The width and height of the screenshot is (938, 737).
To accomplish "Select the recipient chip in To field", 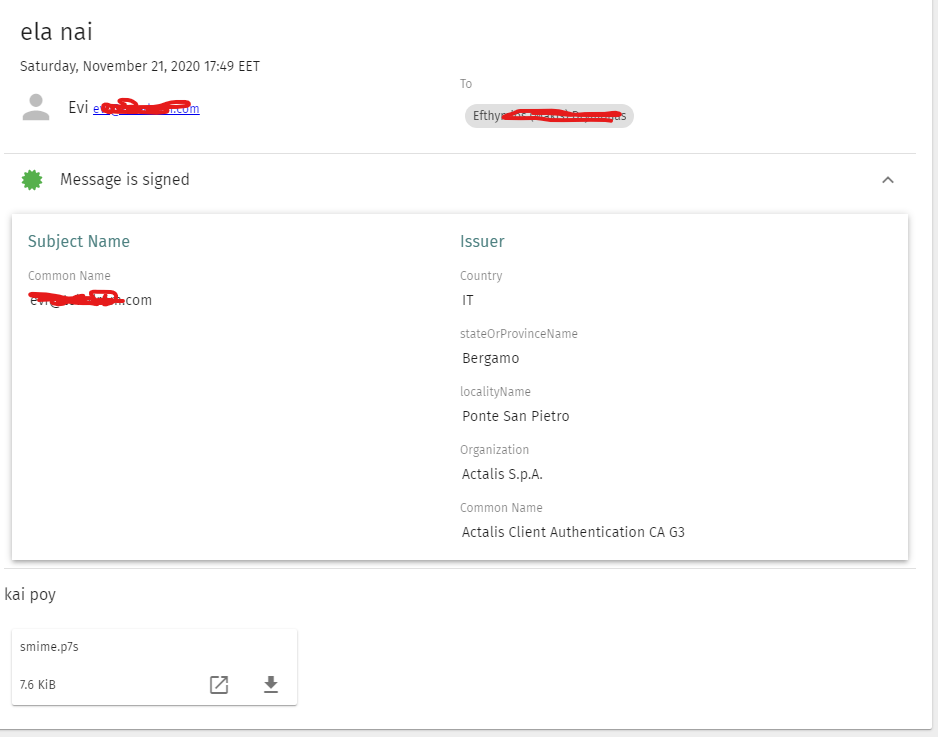I will click(549, 116).
